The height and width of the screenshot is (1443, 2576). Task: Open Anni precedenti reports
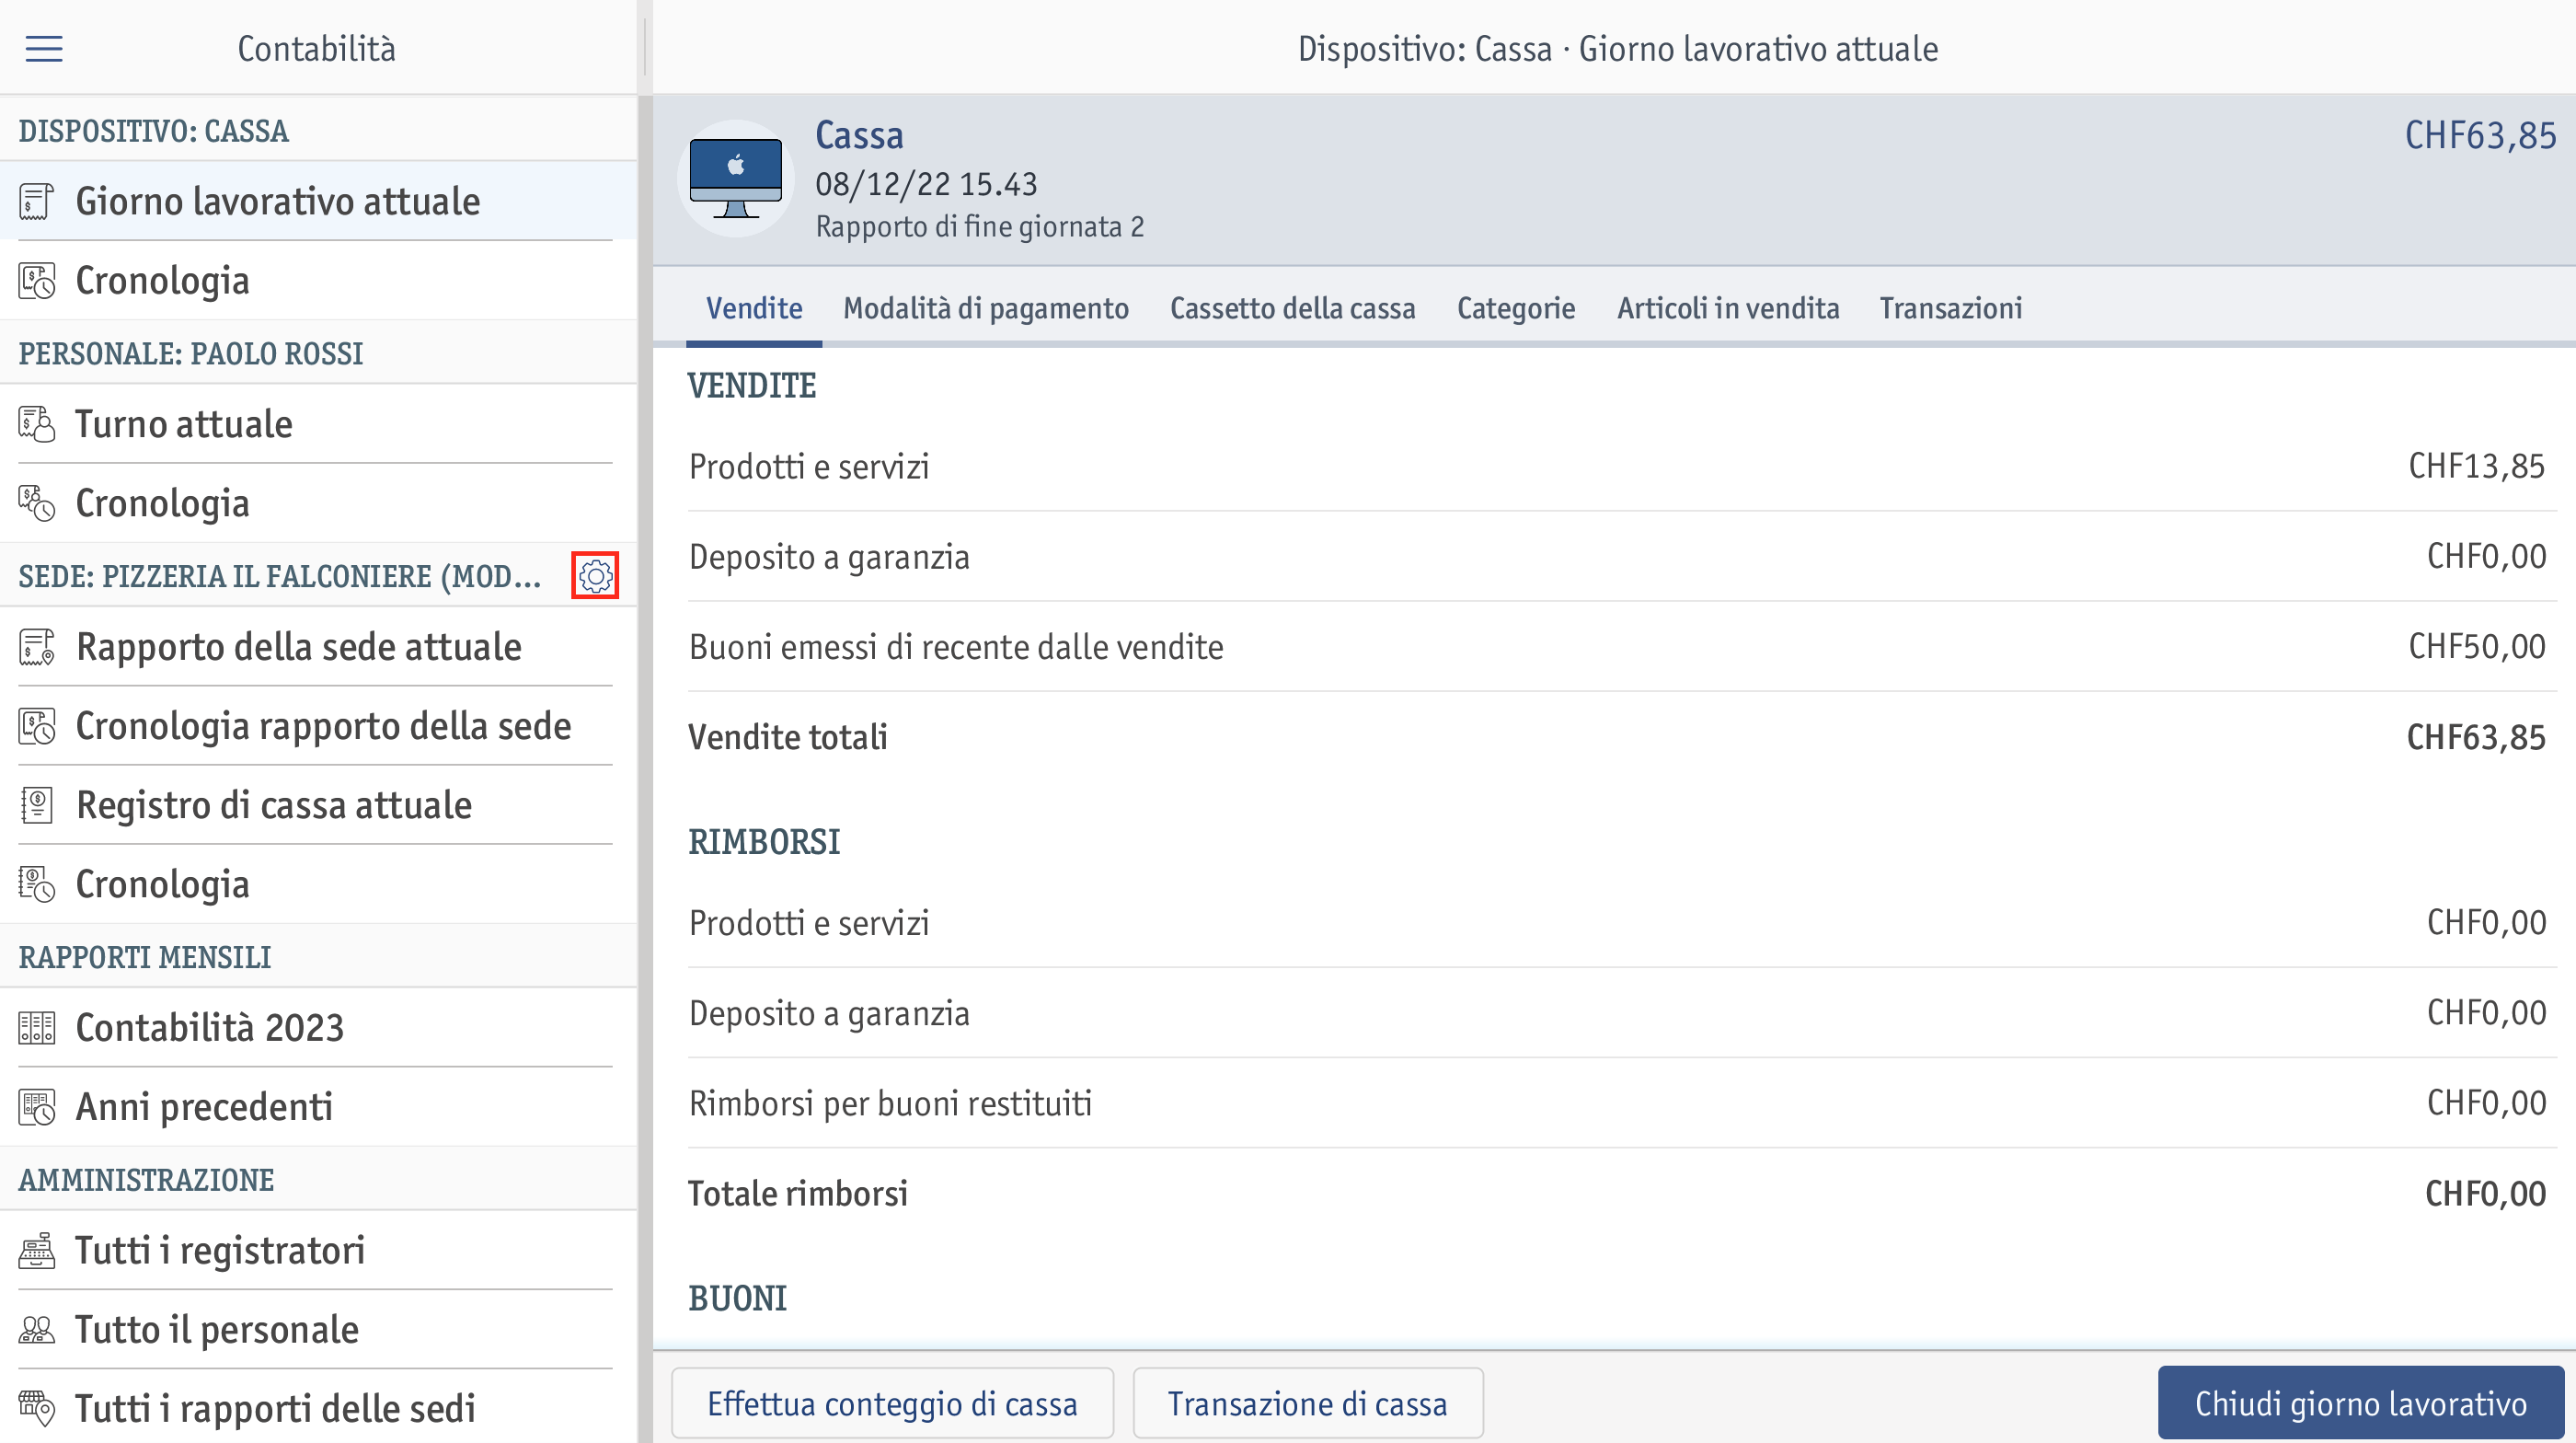[318, 1107]
